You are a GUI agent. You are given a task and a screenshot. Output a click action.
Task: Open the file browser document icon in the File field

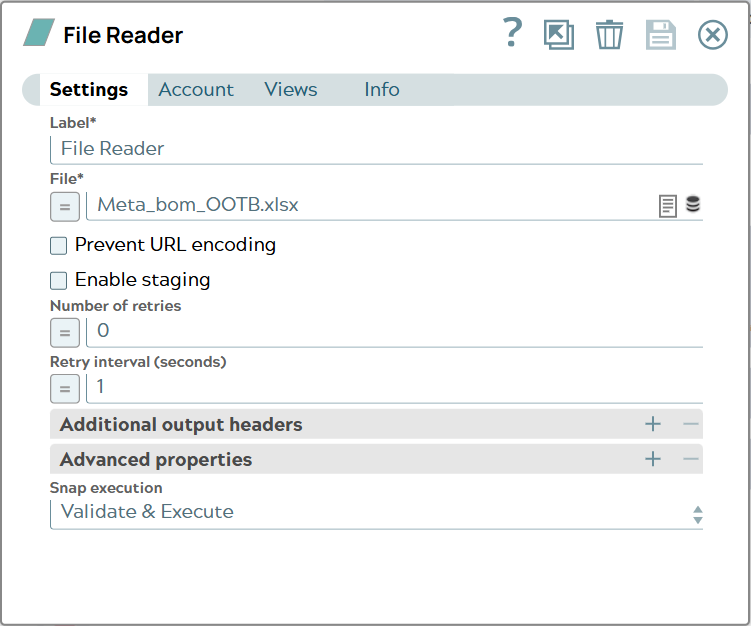click(x=668, y=206)
